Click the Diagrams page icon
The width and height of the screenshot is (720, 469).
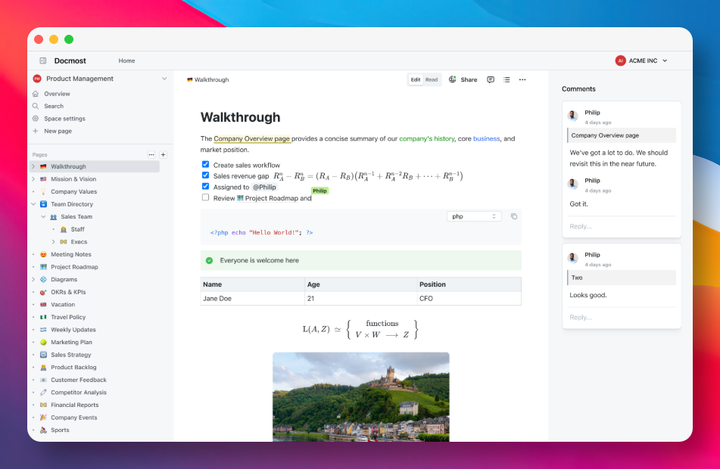(x=43, y=279)
